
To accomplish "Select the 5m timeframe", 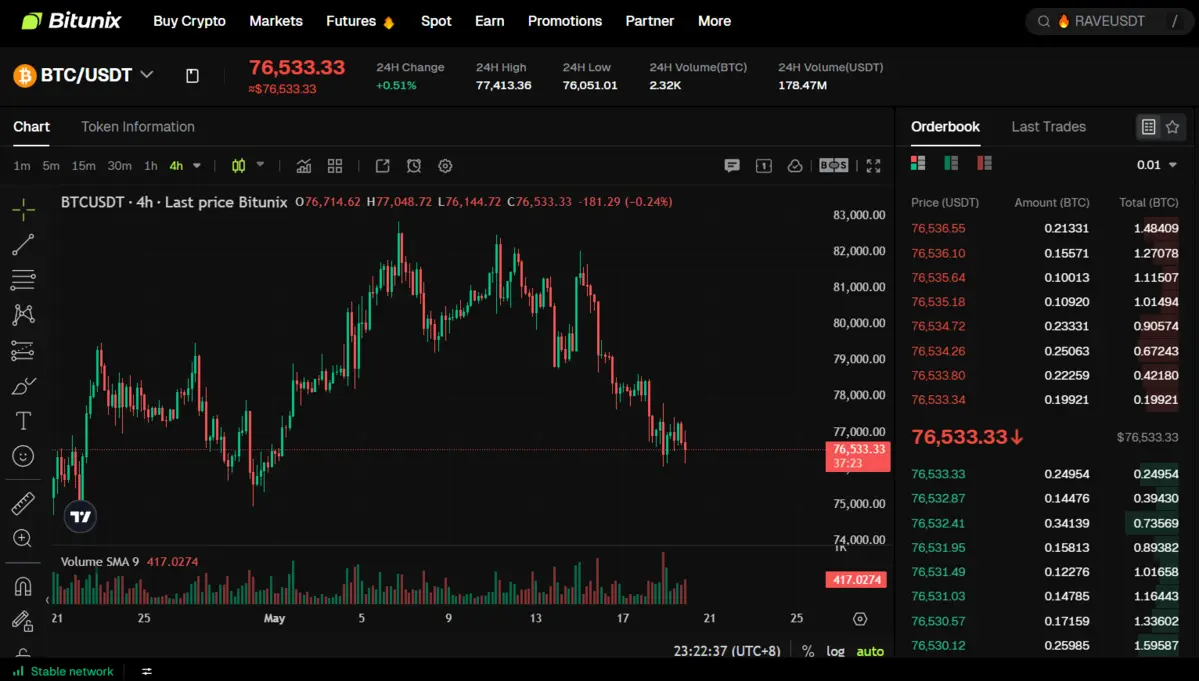I will tap(50, 166).
